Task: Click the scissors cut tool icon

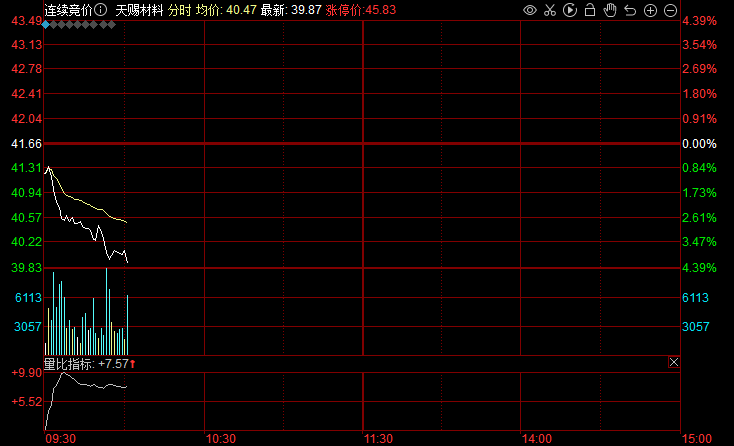Action: pyautogui.click(x=551, y=10)
